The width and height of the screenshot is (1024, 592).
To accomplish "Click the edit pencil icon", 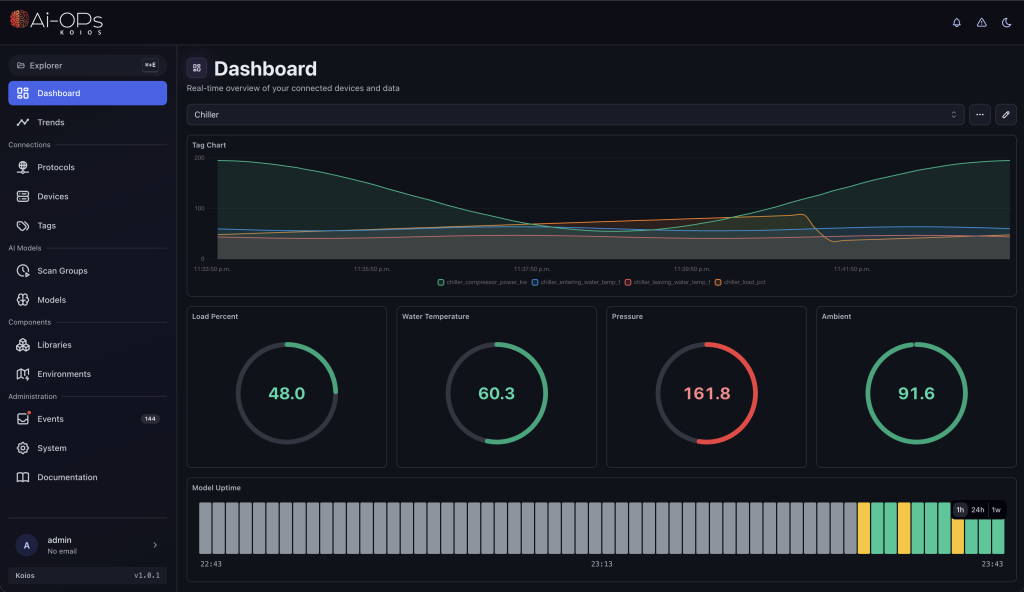I will click(x=1005, y=114).
